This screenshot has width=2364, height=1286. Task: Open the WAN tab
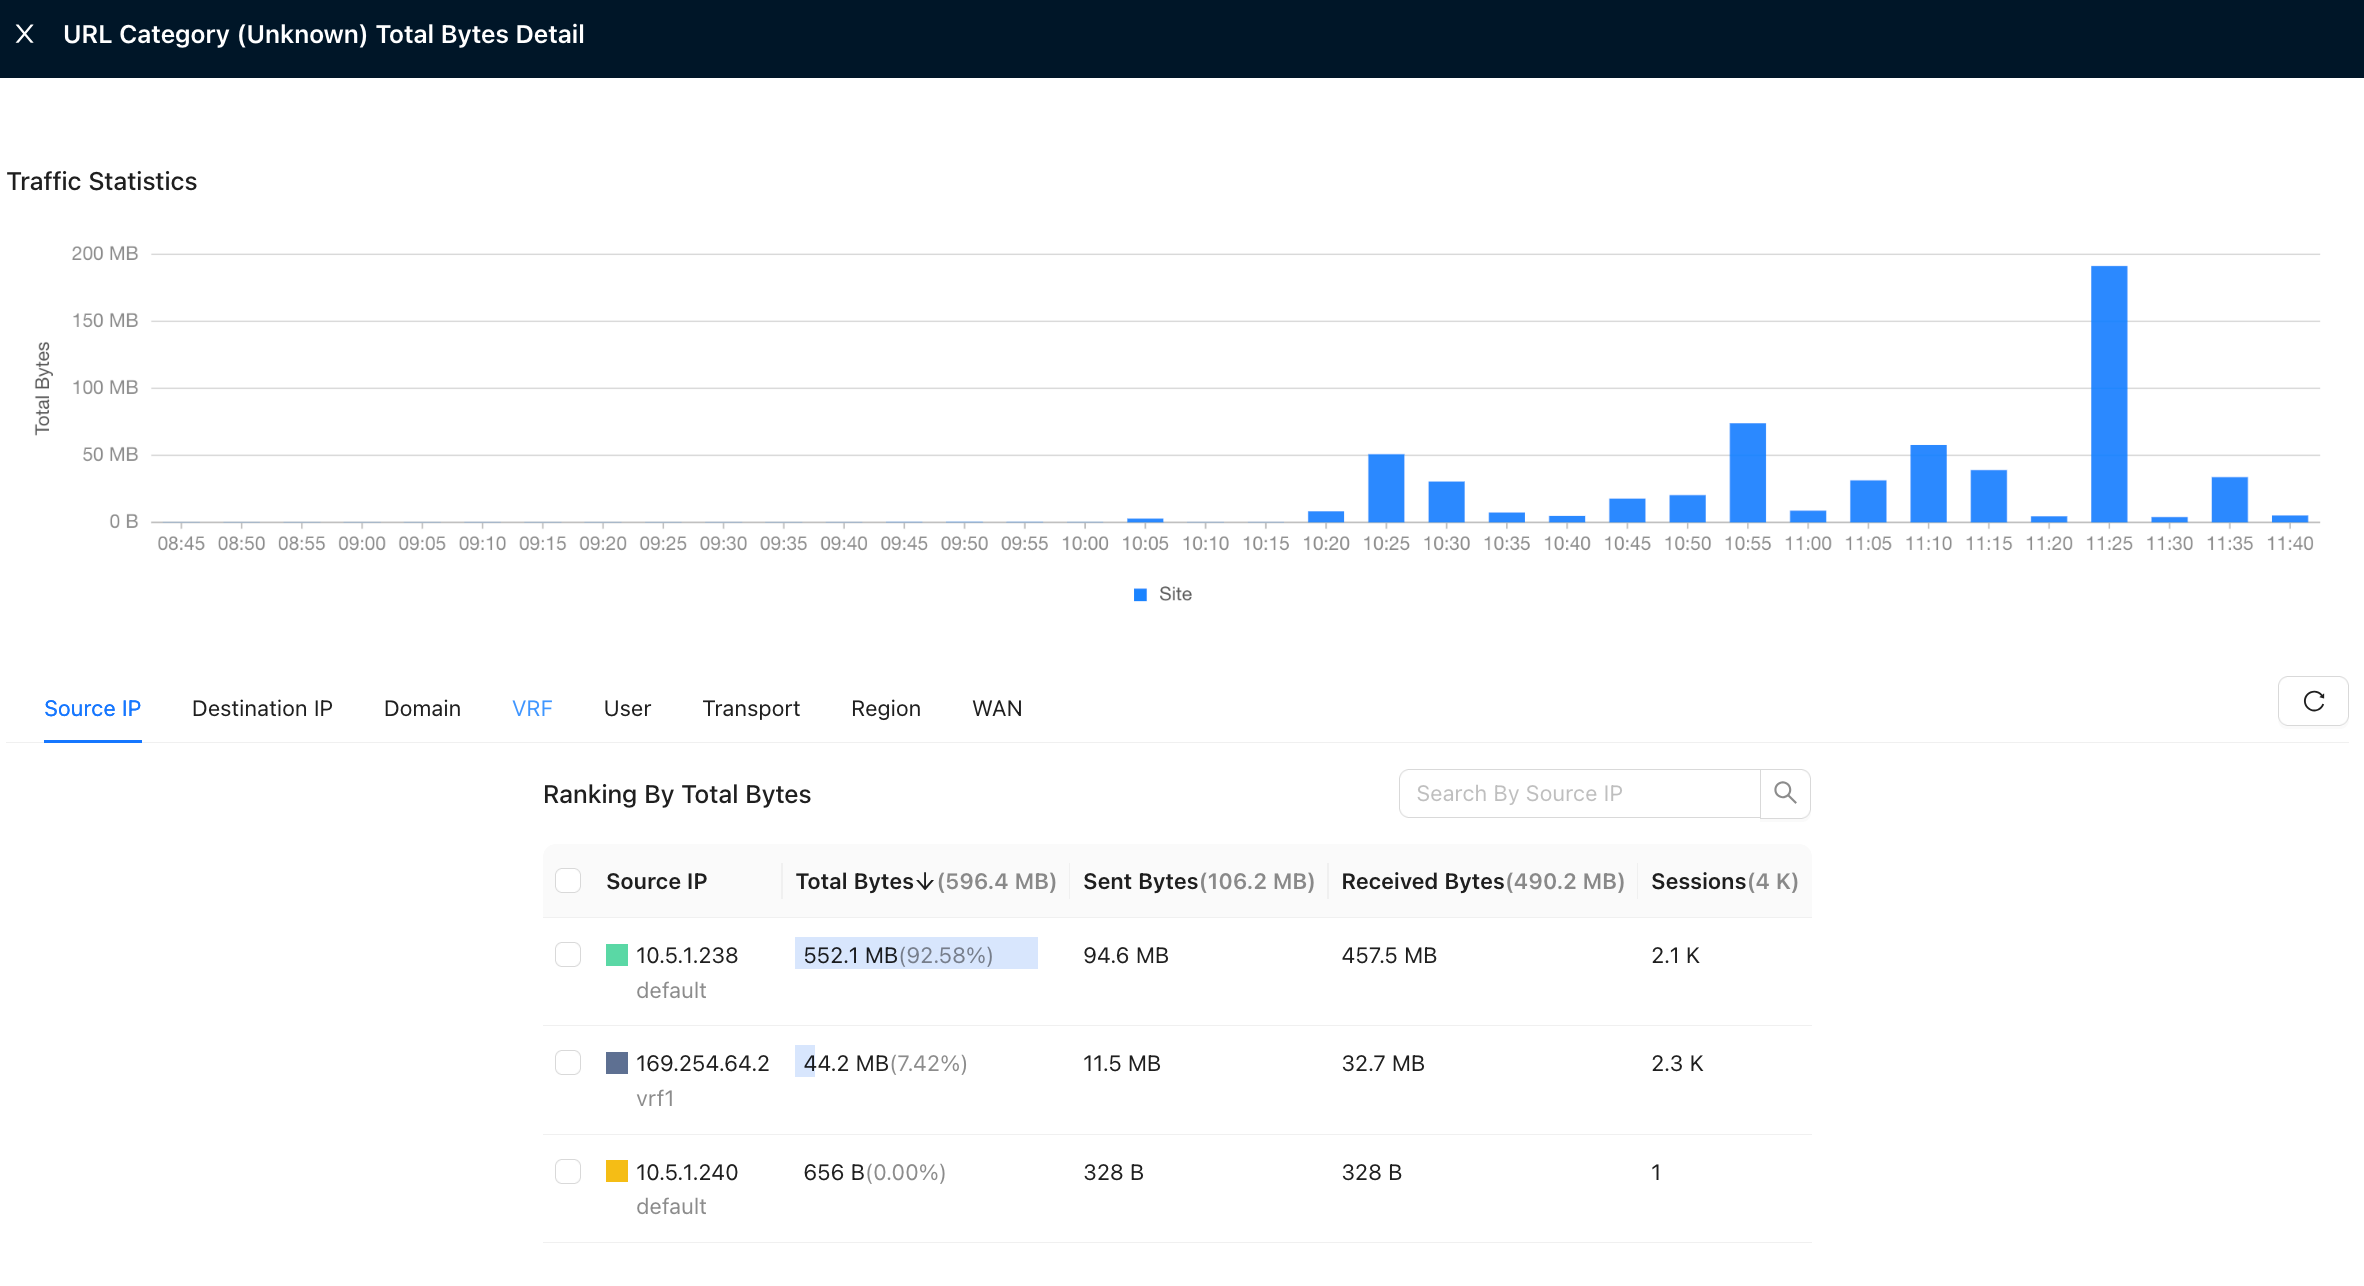pos(997,708)
